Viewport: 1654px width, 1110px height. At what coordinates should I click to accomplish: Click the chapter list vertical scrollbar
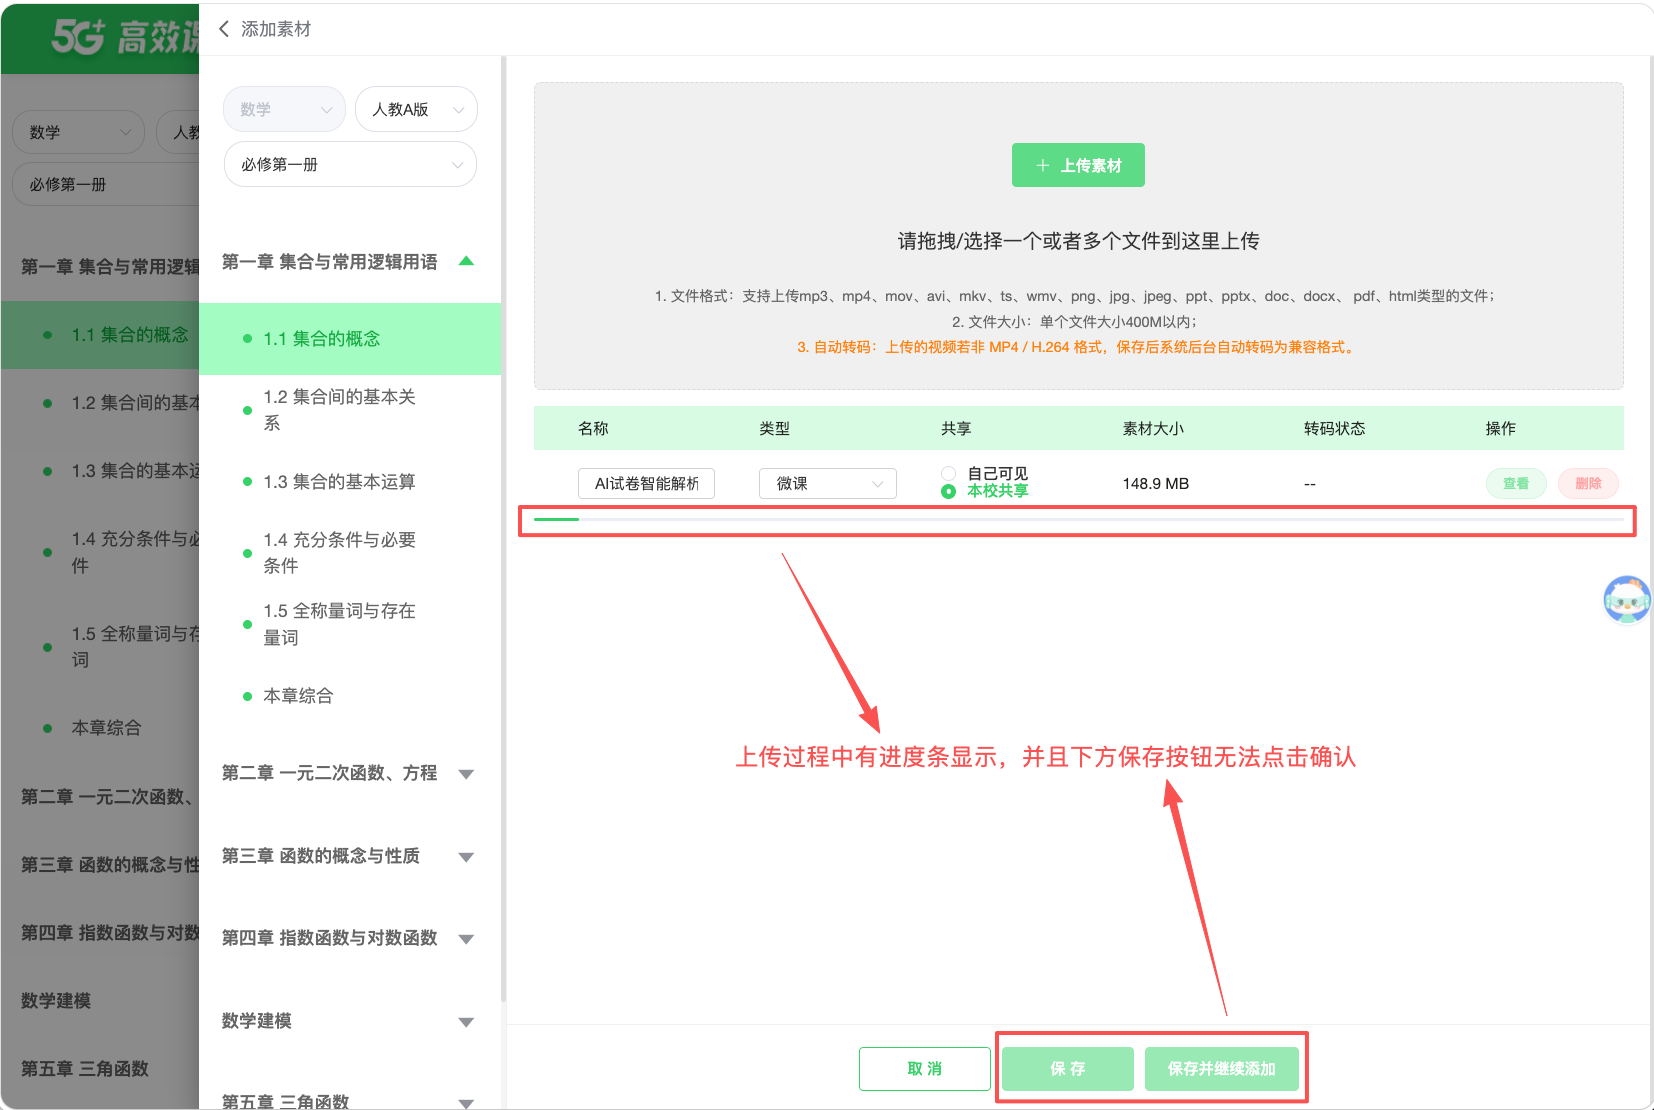click(x=504, y=529)
